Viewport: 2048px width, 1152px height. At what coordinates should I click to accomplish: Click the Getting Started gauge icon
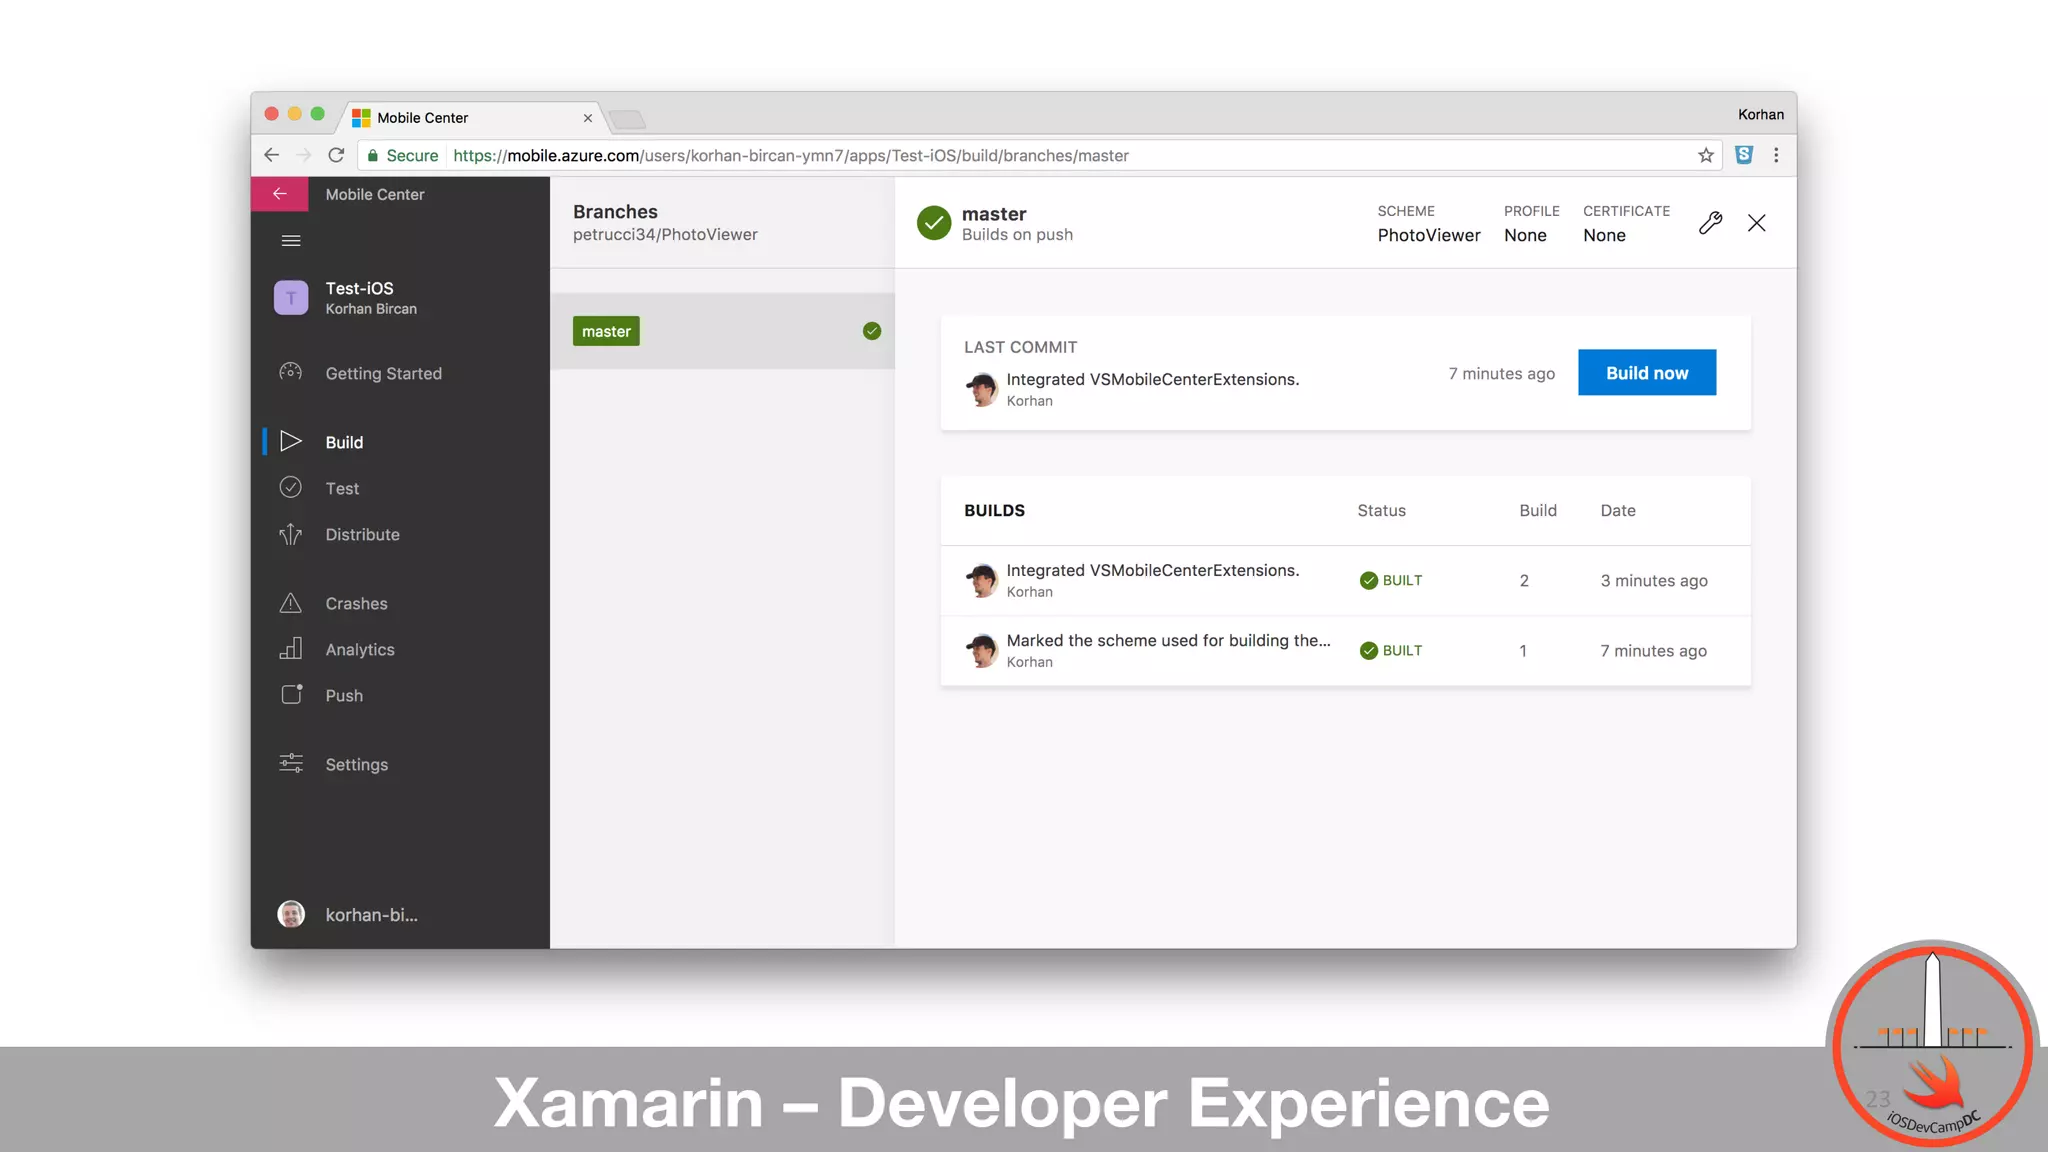click(x=290, y=372)
